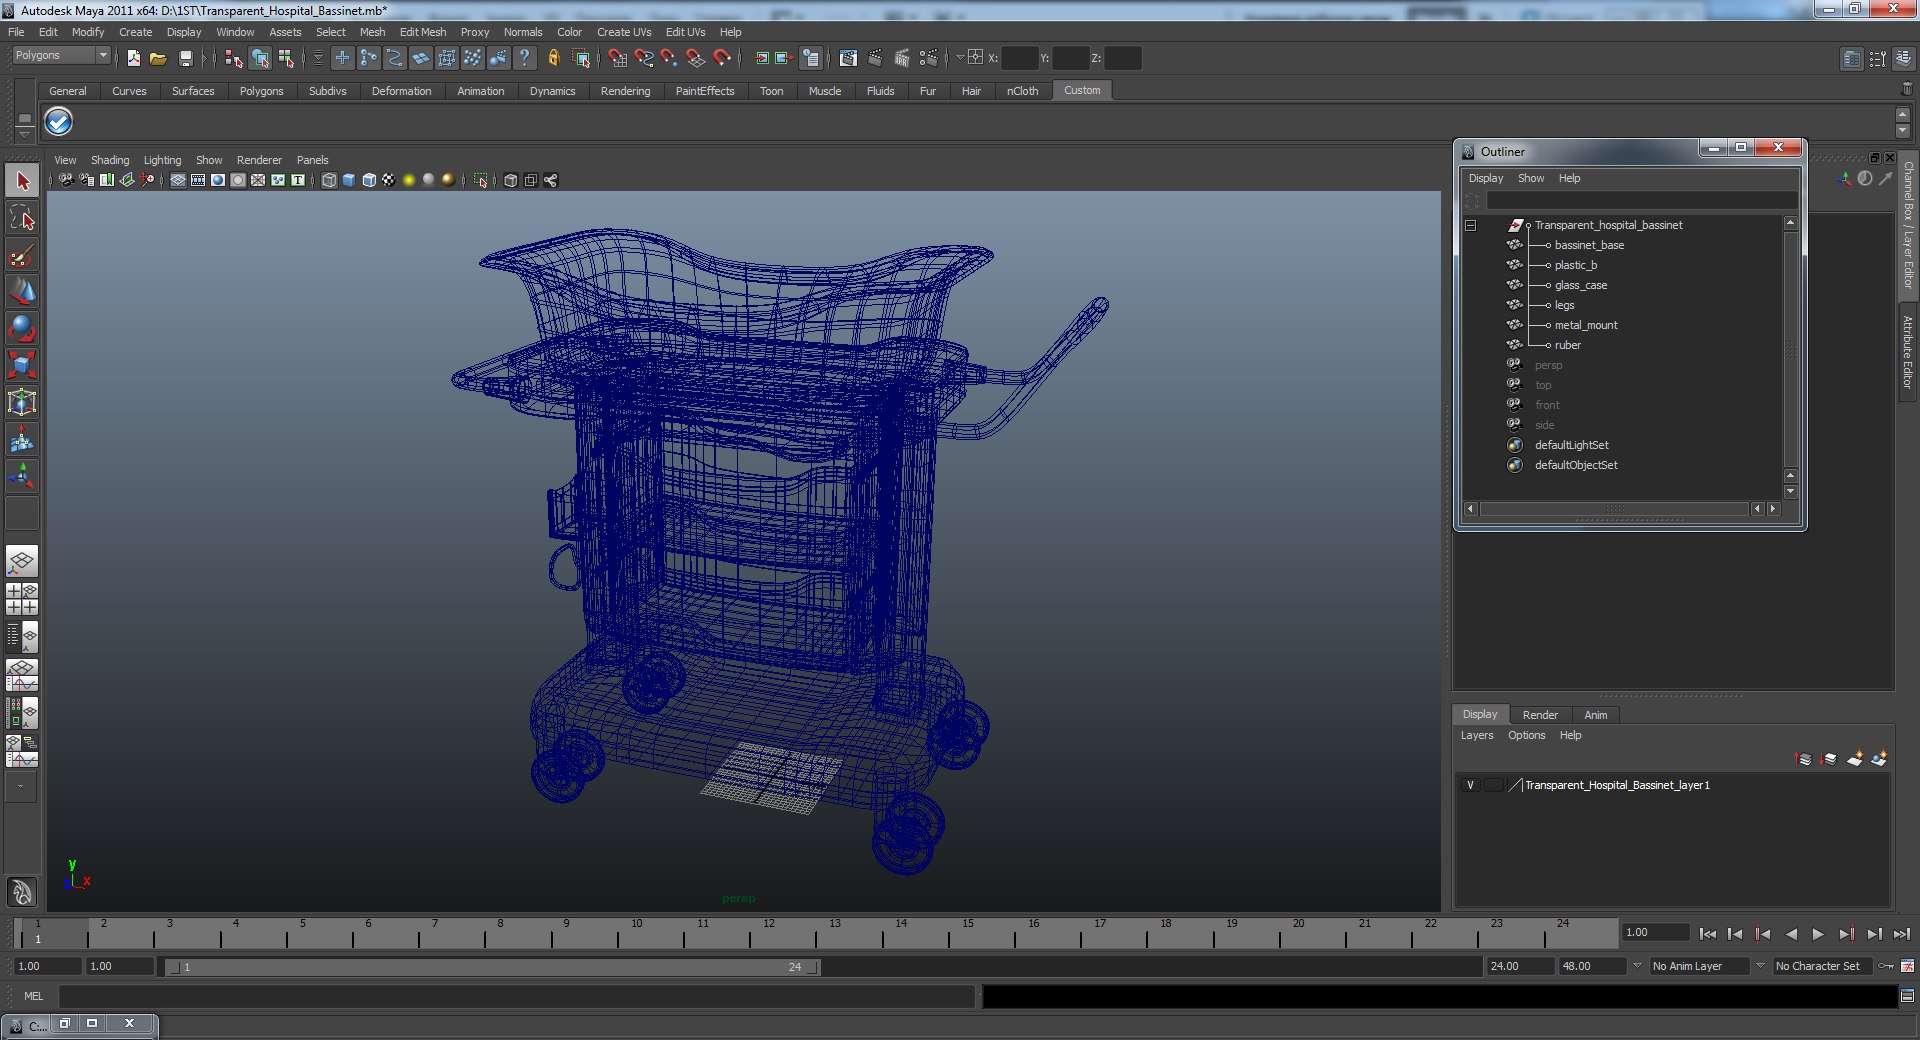The image size is (1920, 1040).
Task: Toggle Make live surface magnet
Action: [x=721, y=59]
